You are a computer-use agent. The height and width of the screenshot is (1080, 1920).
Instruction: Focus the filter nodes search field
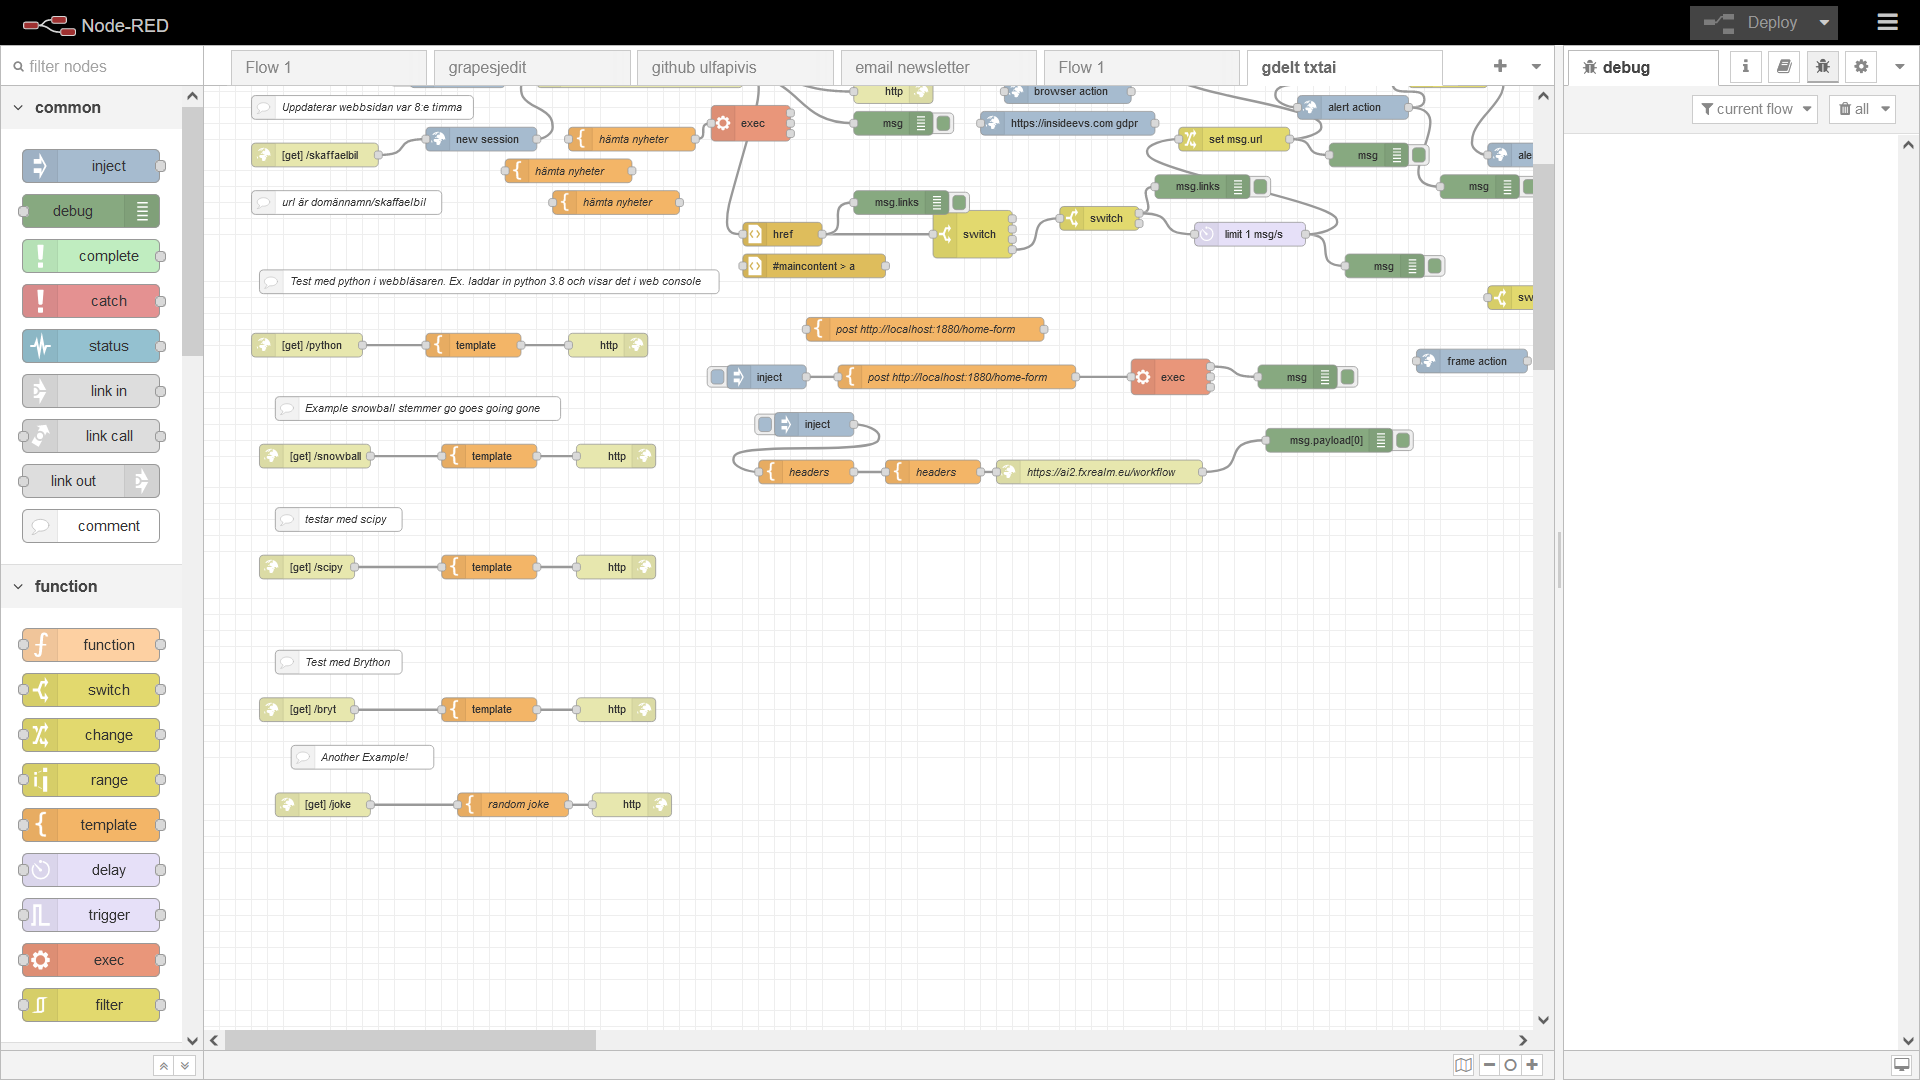[x=102, y=66]
